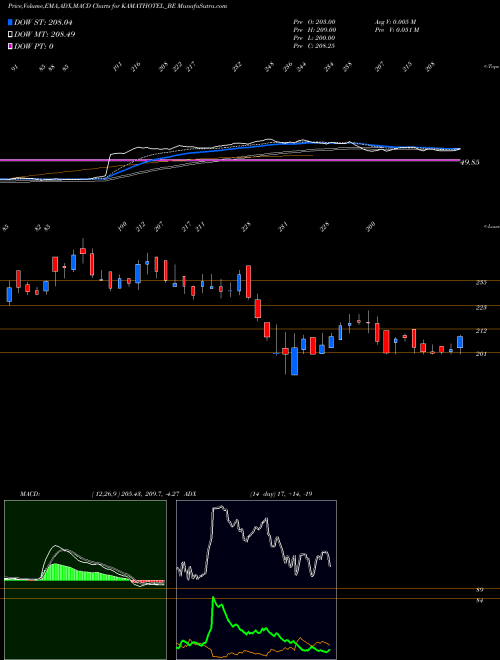Click the 'Pre L' low price value
Image resolution: width=500 pixels, height=660 pixels.
[314, 37]
